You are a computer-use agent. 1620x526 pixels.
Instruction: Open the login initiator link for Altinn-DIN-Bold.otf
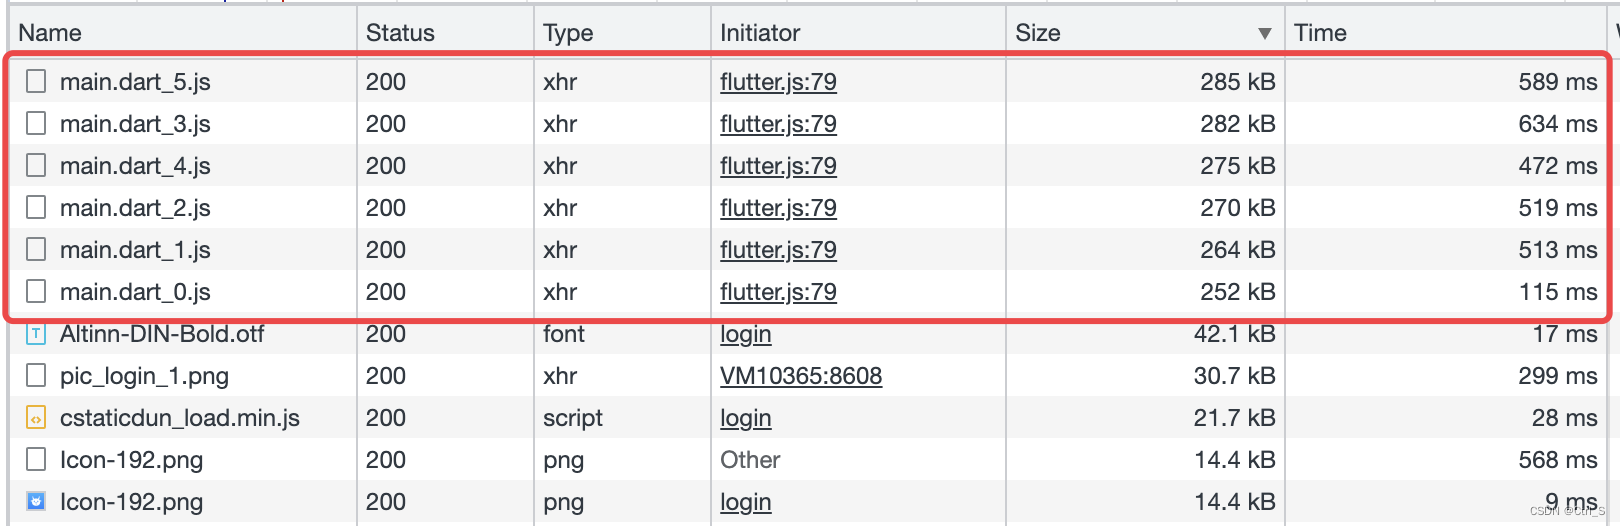(746, 334)
